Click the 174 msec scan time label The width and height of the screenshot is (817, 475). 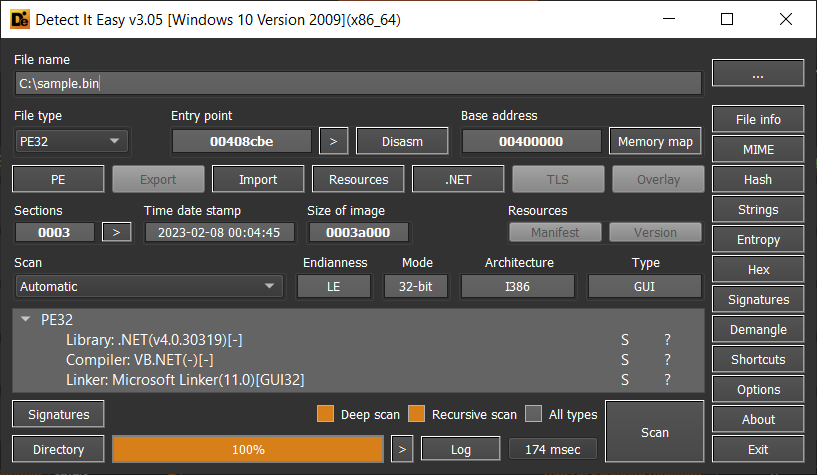(552, 449)
